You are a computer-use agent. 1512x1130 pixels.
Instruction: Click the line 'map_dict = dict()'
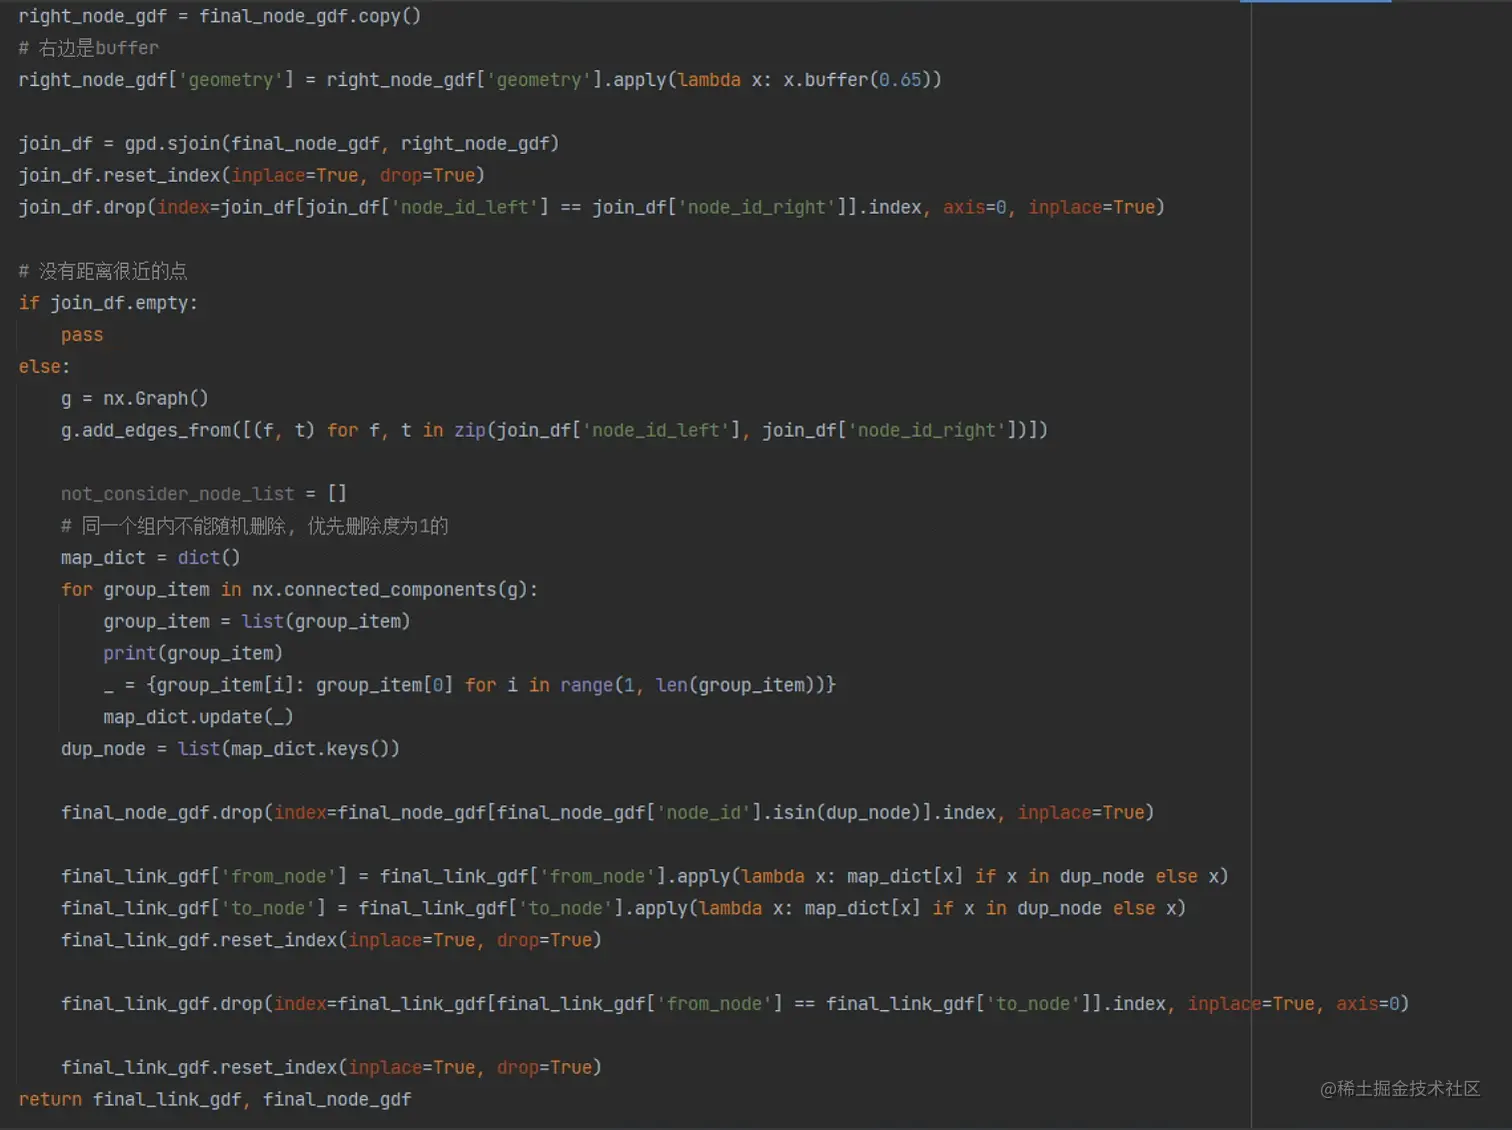(x=151, y=558)
